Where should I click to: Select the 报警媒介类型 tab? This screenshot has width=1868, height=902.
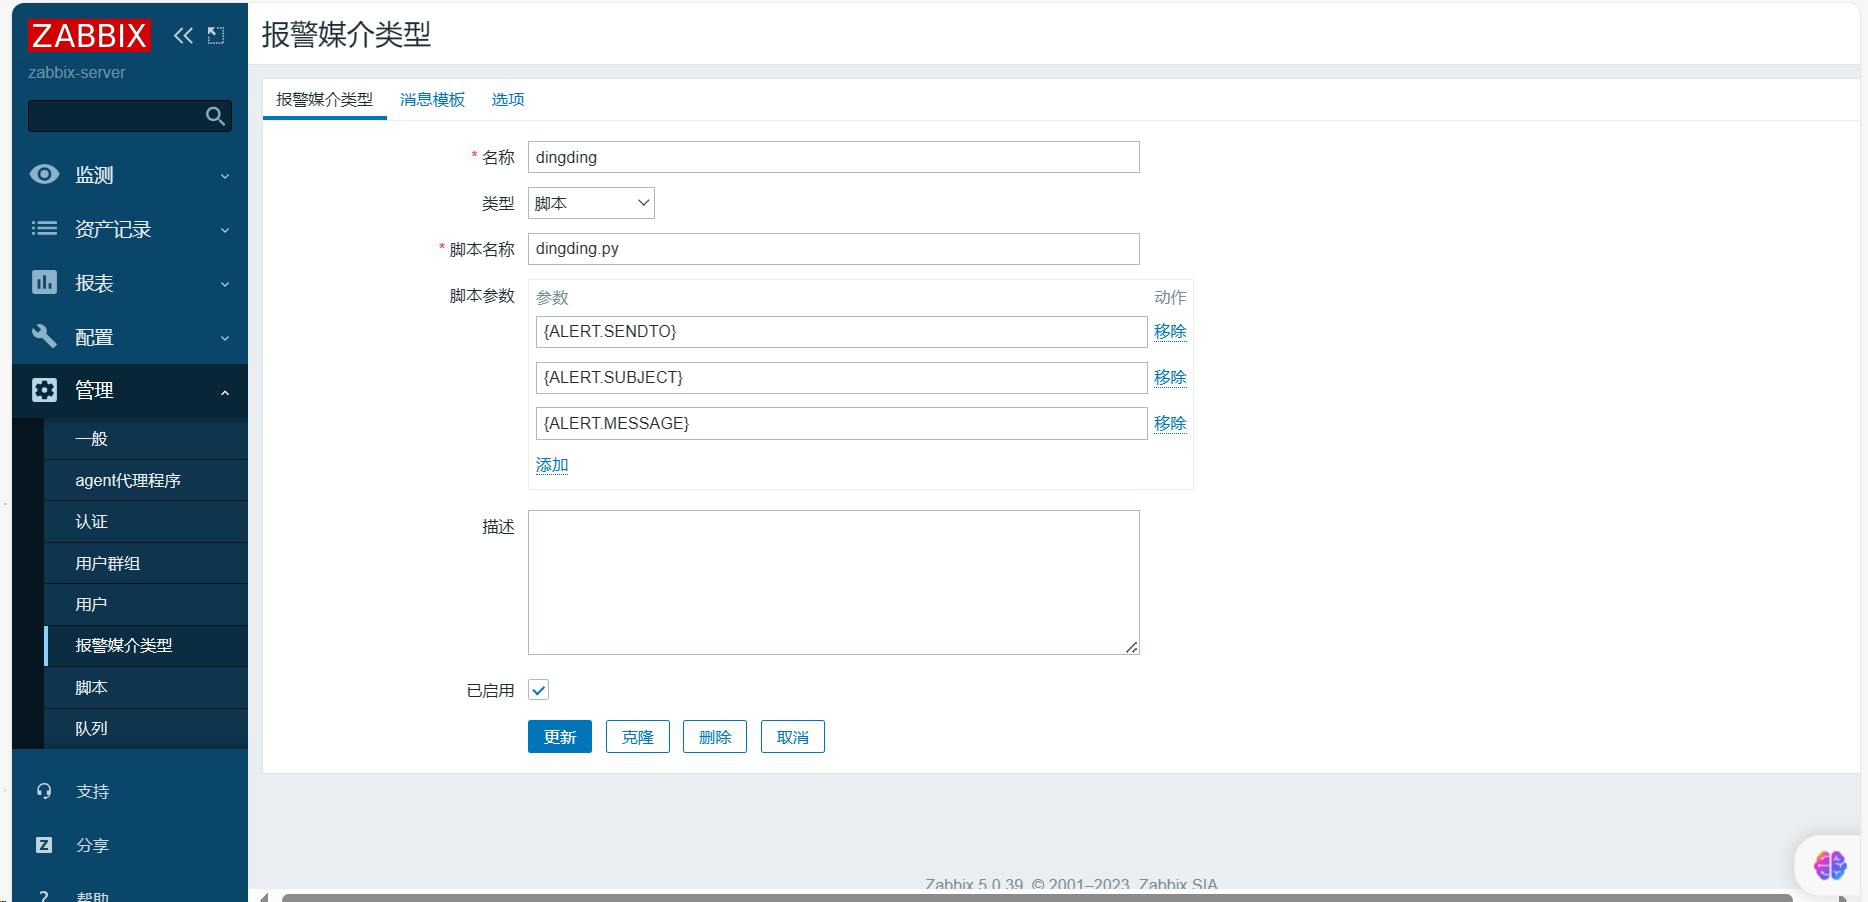(x=324, y=99)
